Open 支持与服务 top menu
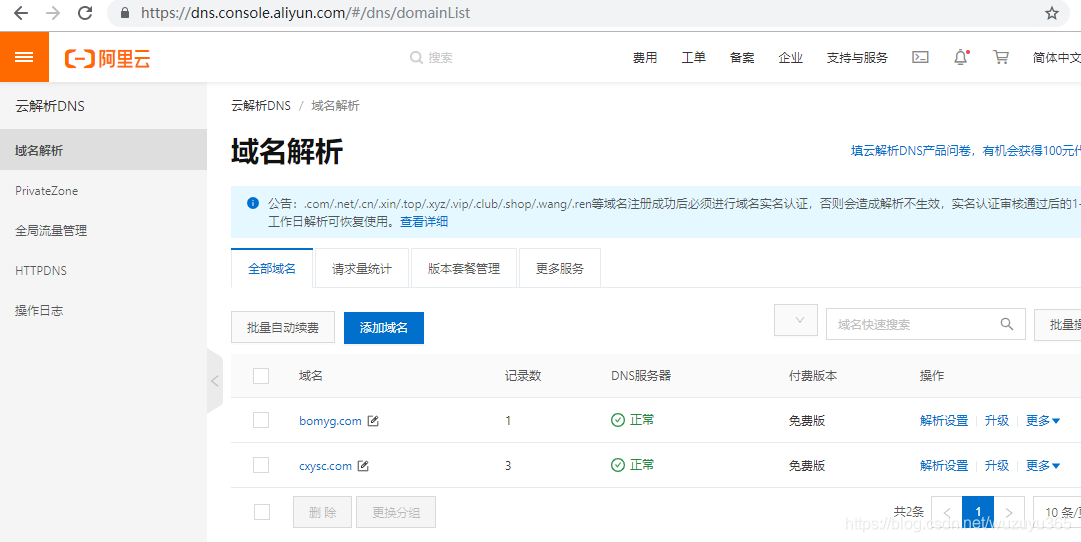This screenshot has height=542, width=1081. point(857,58)
